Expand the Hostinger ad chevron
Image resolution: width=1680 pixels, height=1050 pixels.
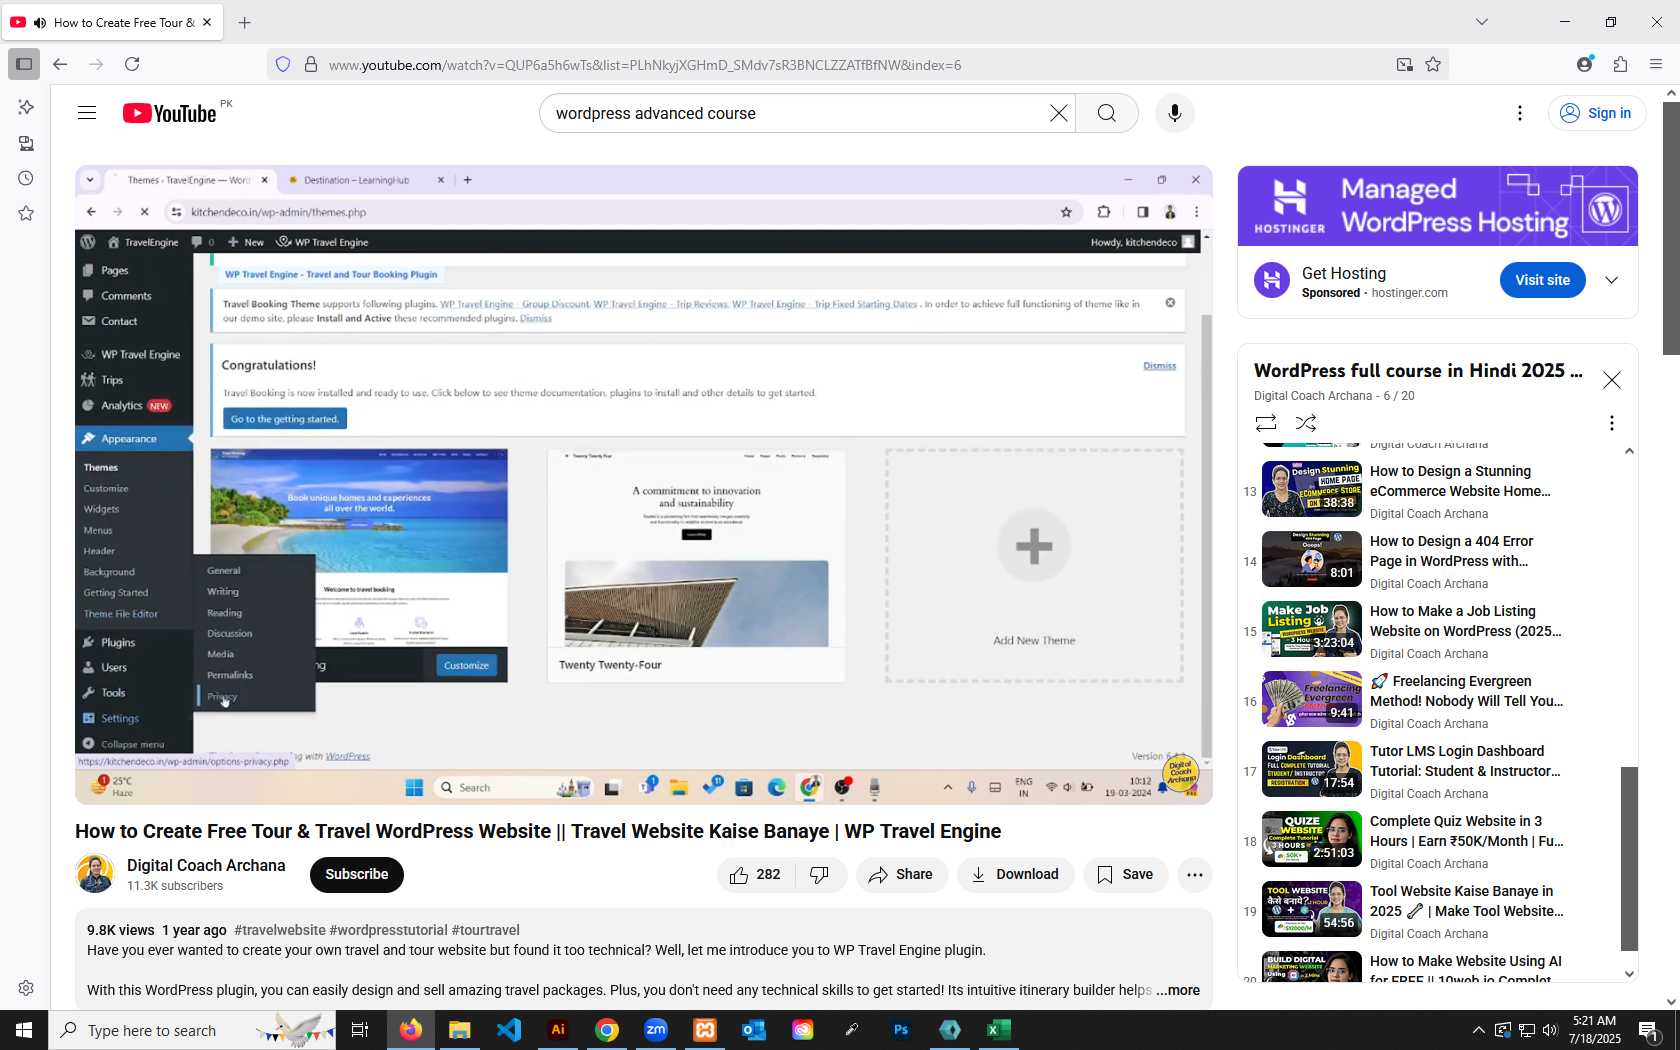pos(1611,280)
